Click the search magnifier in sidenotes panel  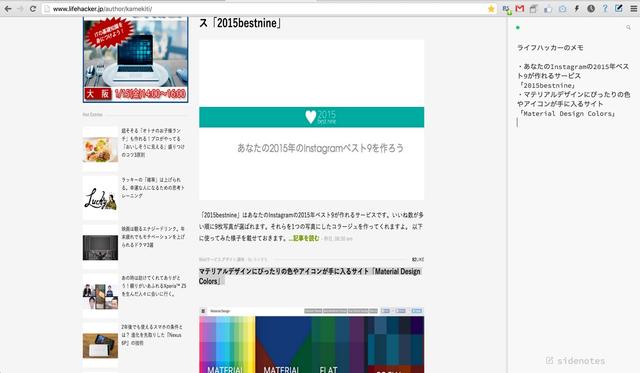628,27
